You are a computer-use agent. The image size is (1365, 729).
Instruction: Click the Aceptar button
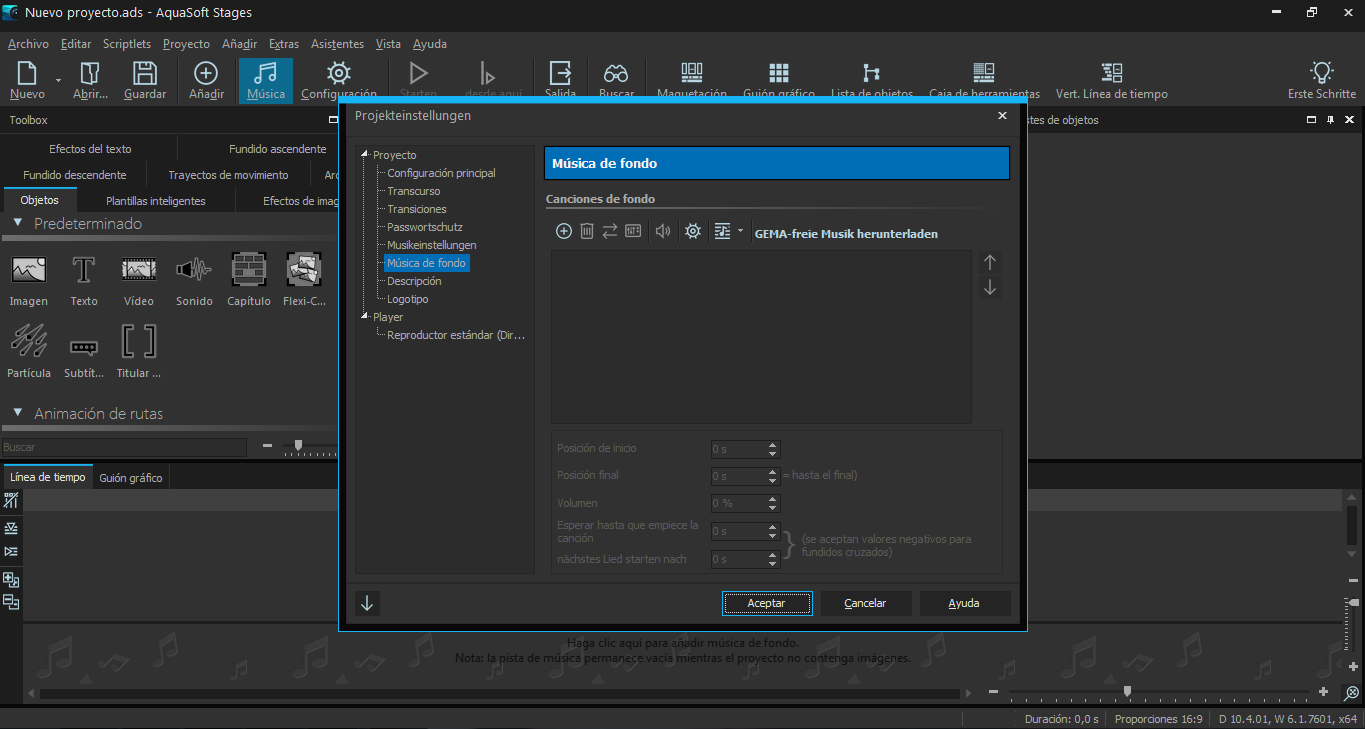point(767,603)
